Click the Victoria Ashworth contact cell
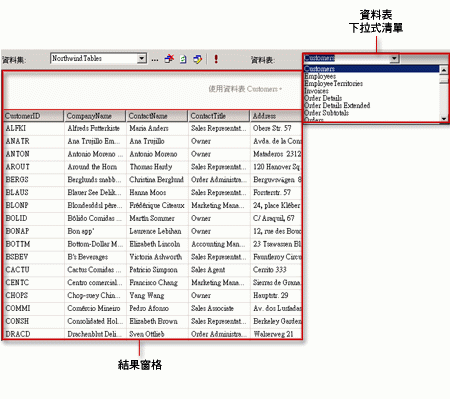 pyautogui.click(x=157, y=257)
